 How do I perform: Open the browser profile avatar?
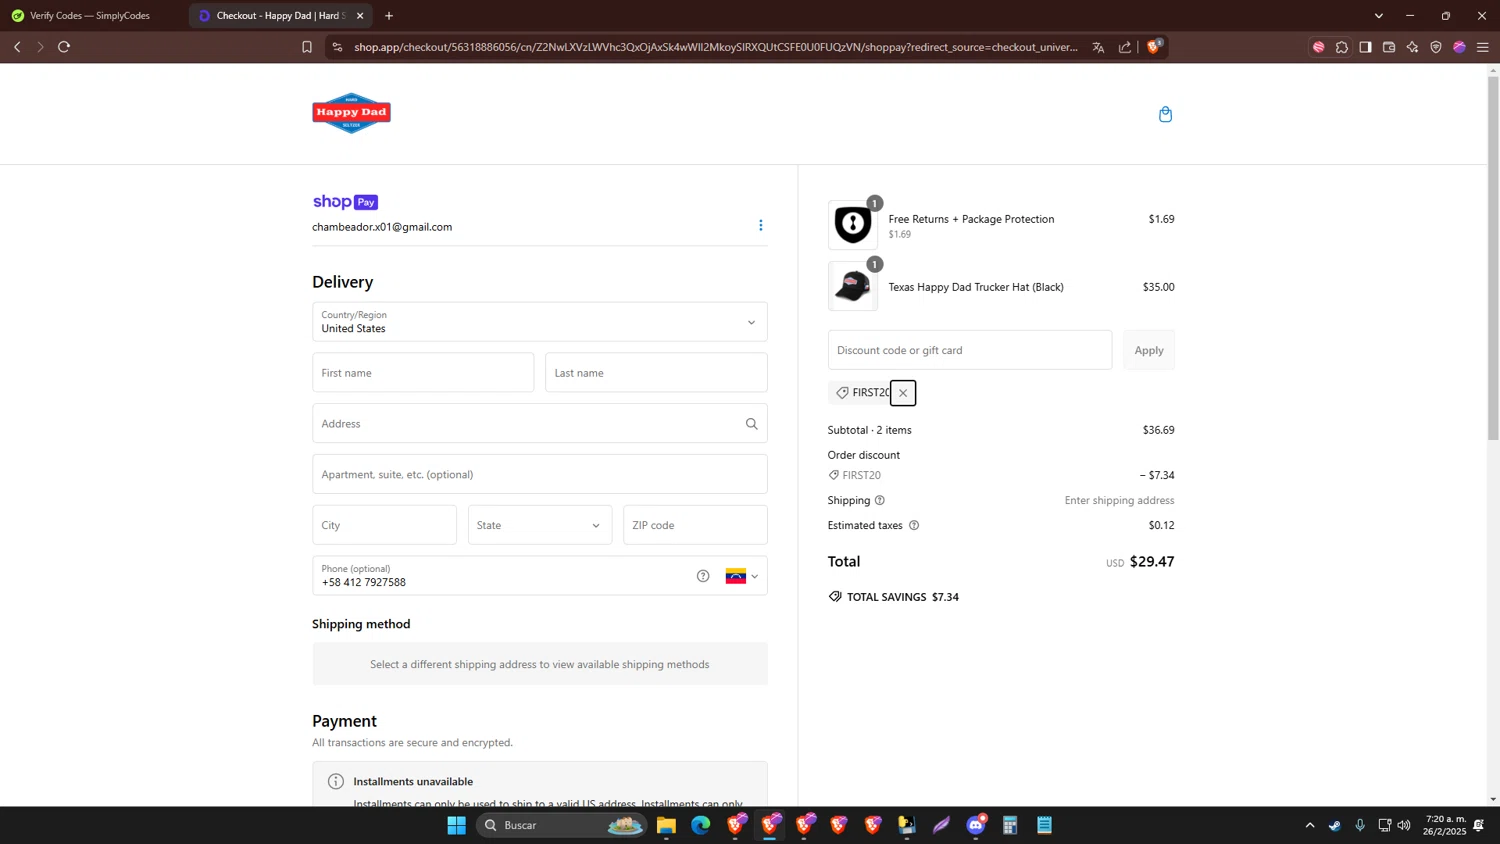tap(1459, 47)
